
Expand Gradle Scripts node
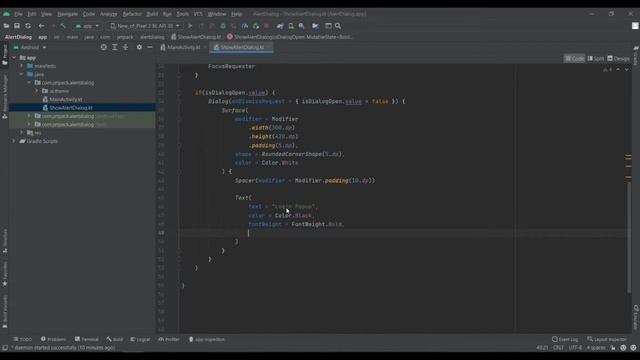pos(14,141)
